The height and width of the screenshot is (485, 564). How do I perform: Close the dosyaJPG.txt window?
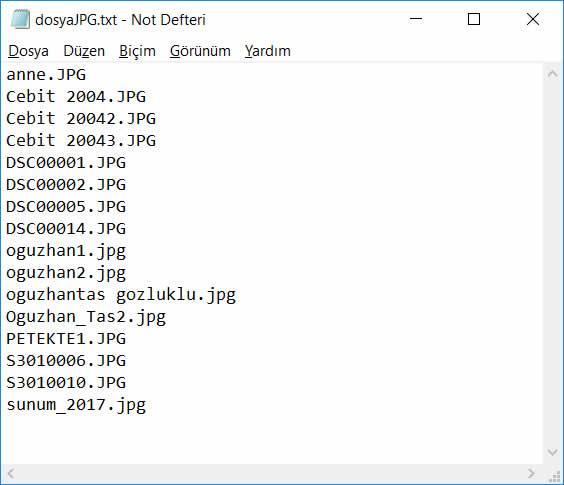click(533, 19)
